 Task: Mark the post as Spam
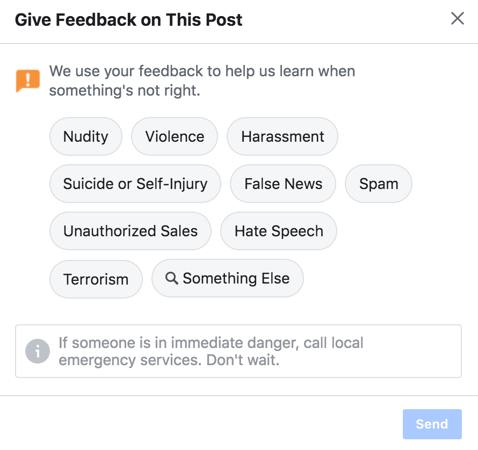click(x=379, y=184)
